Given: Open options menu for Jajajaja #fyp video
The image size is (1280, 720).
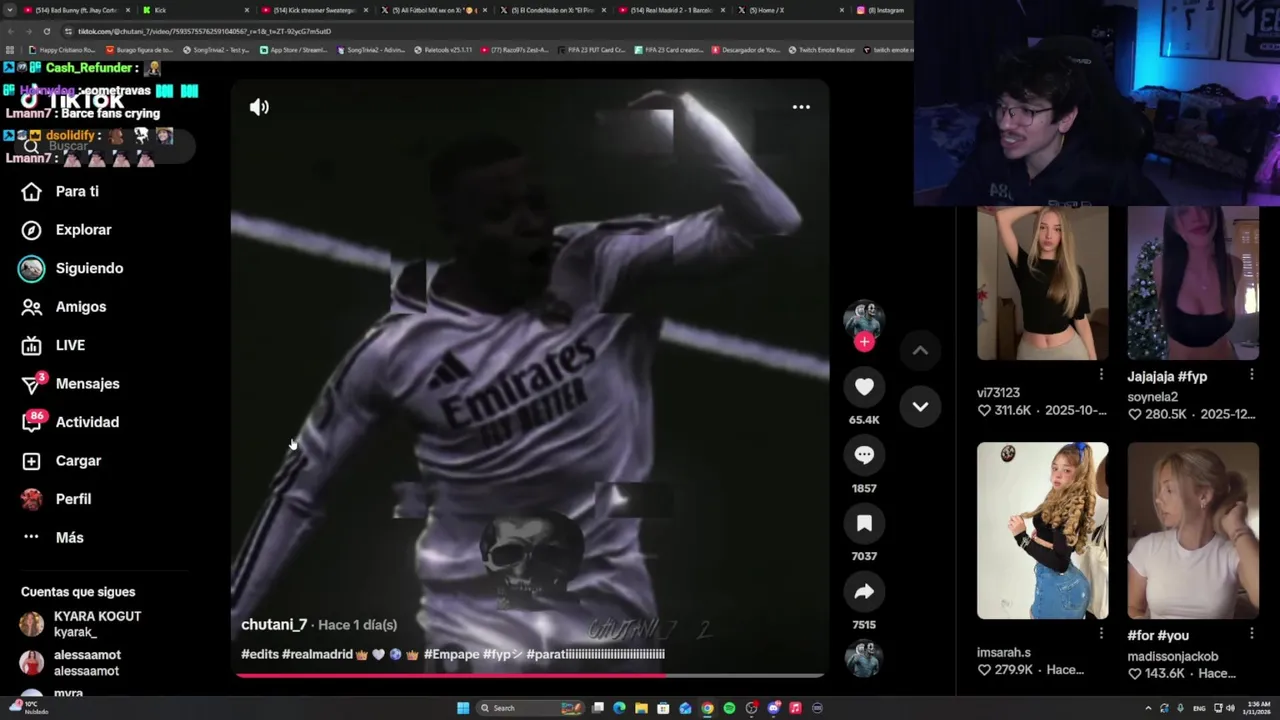Looking at the screenshot, I should (1251, 374).
